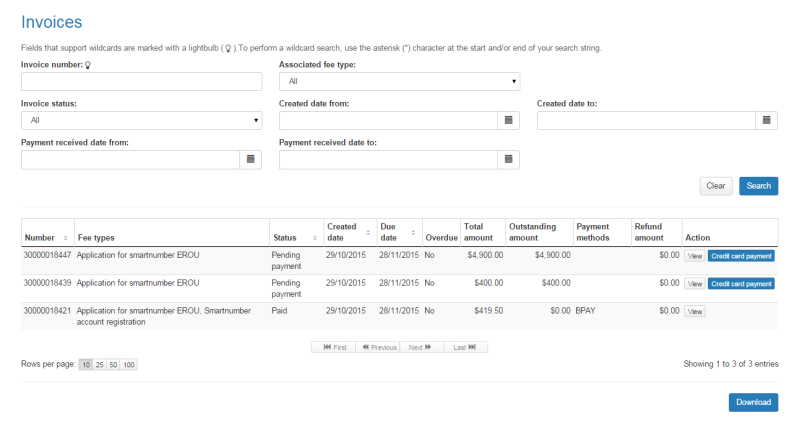The image size is (800, 426).
Task: Click the Payment received date to field
Action: click(388, 160)
